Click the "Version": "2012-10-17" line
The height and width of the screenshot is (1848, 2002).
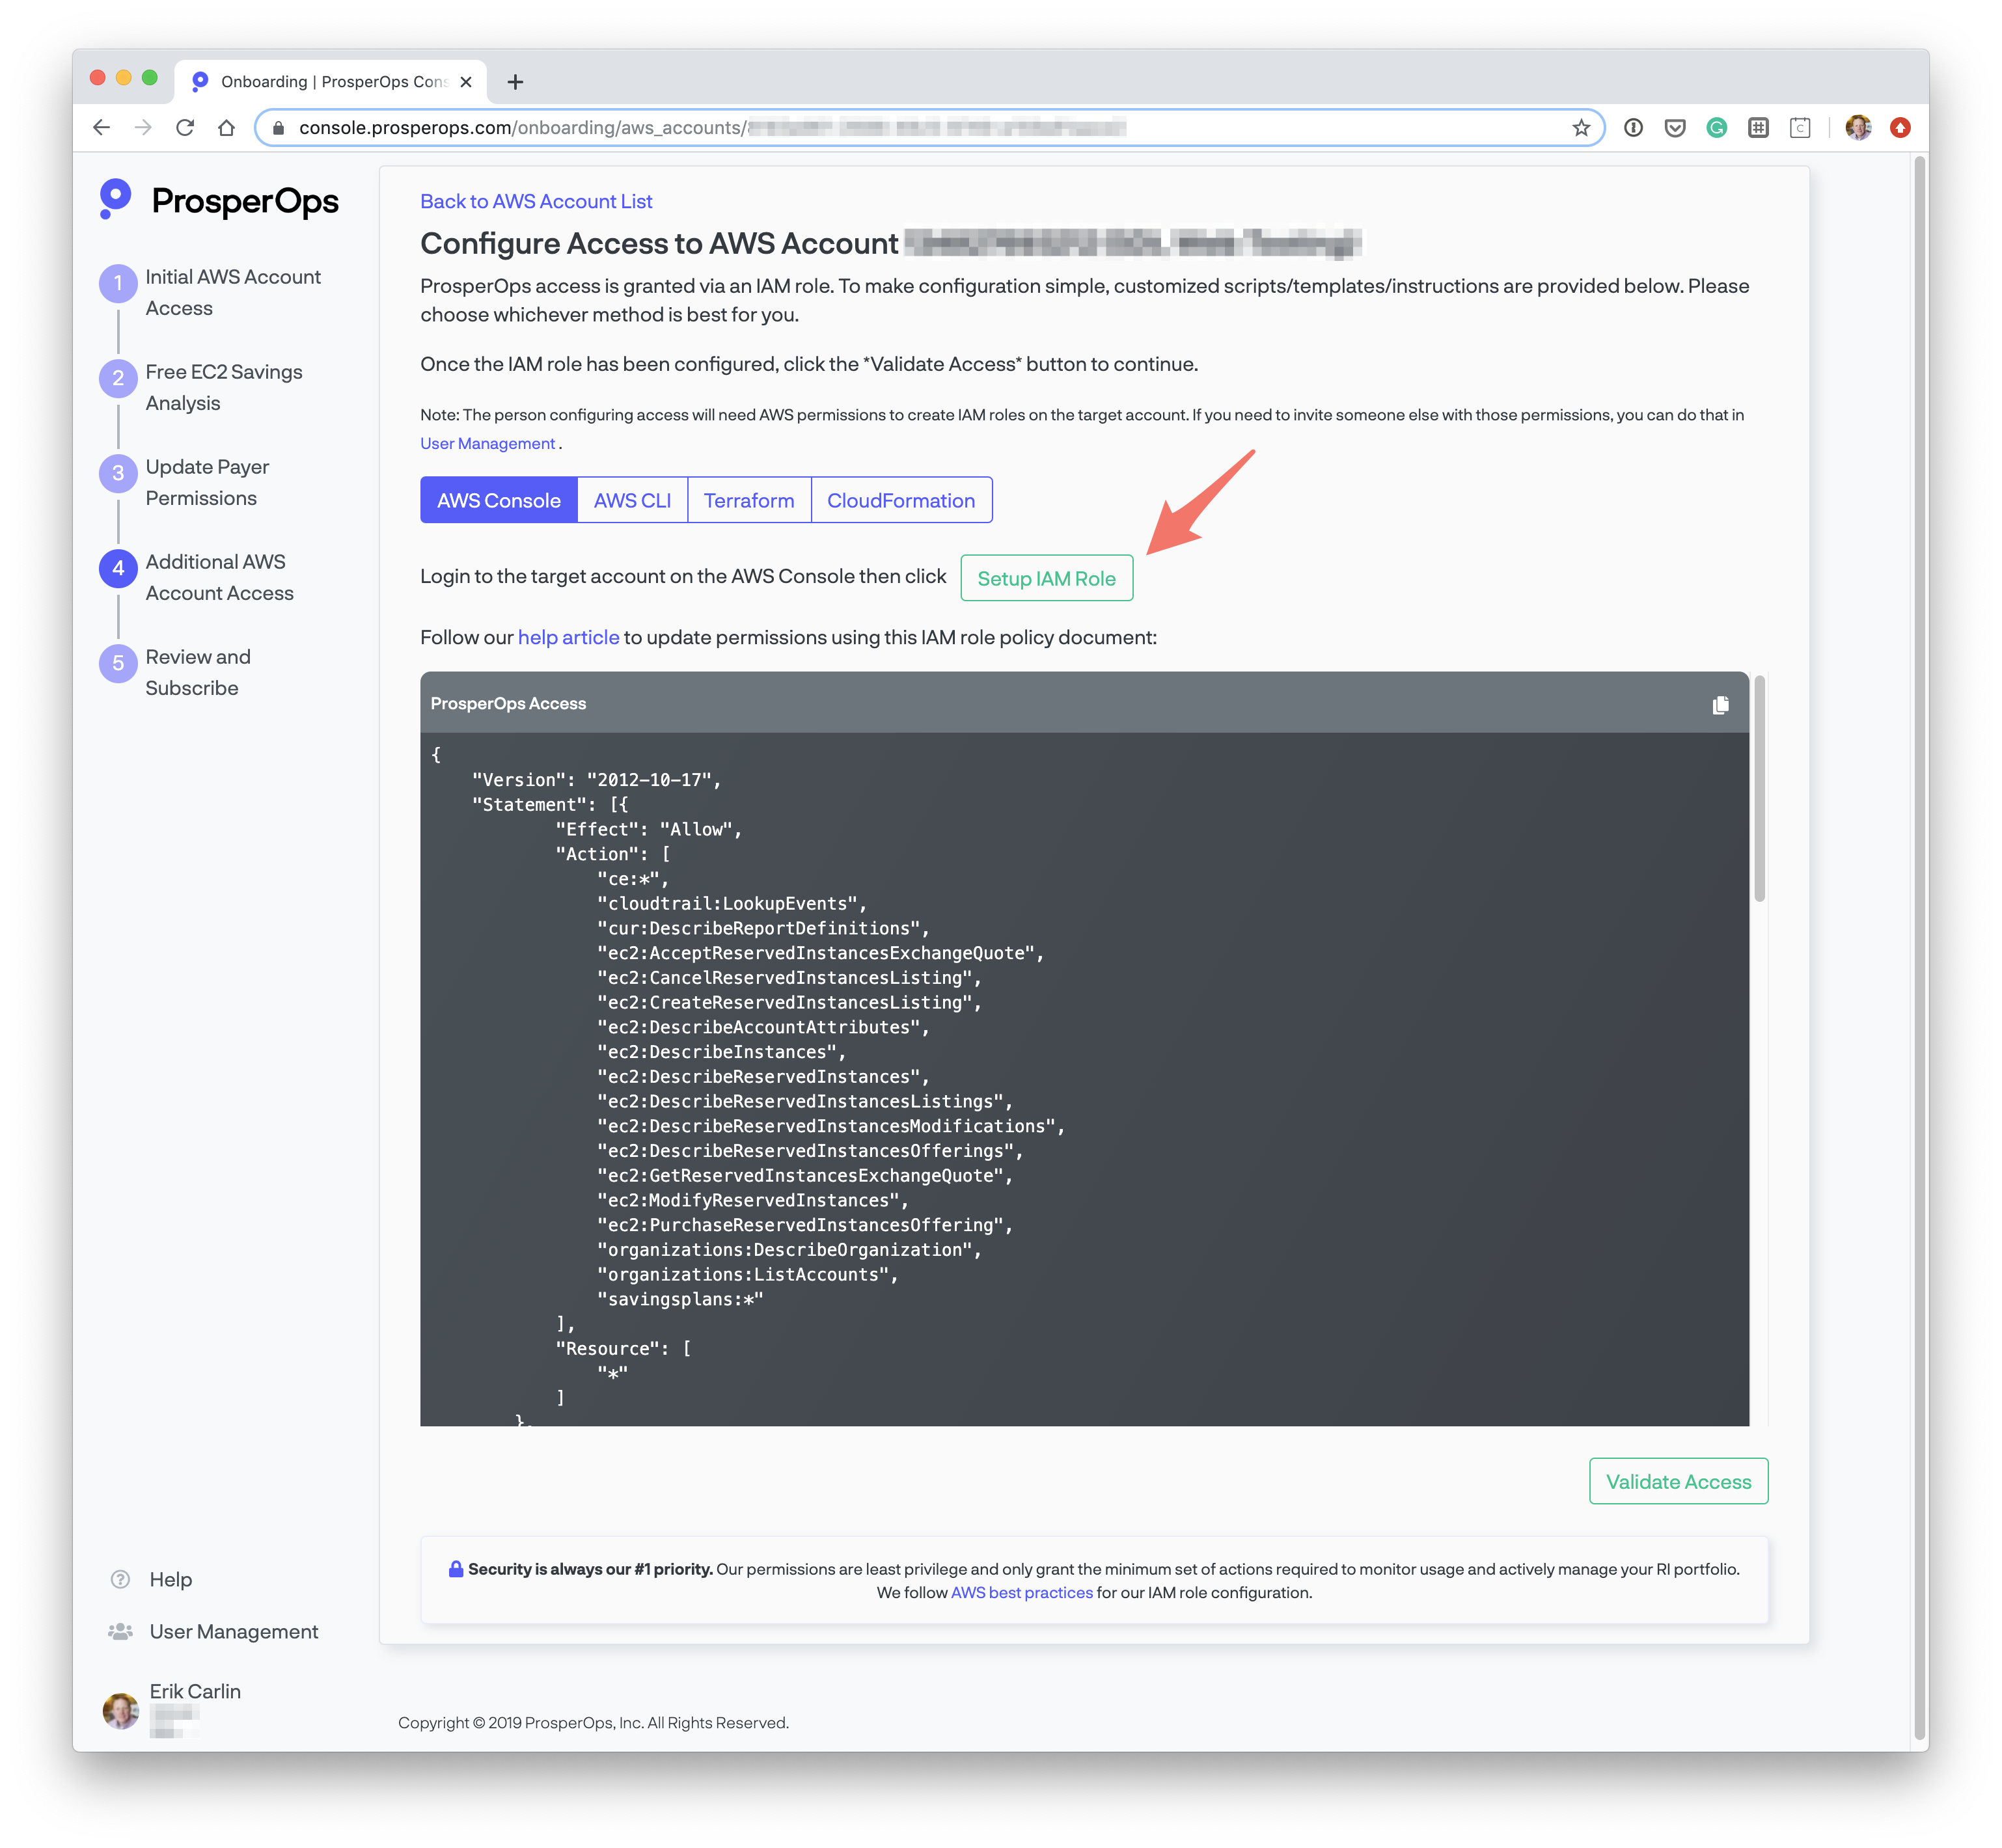[x=596, y=779]
